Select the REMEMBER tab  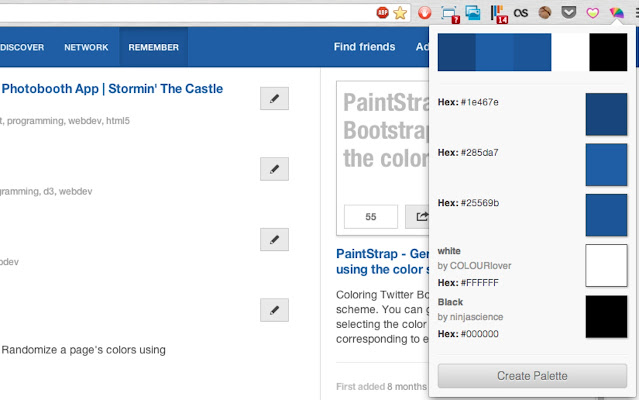(x=153, y=47)
